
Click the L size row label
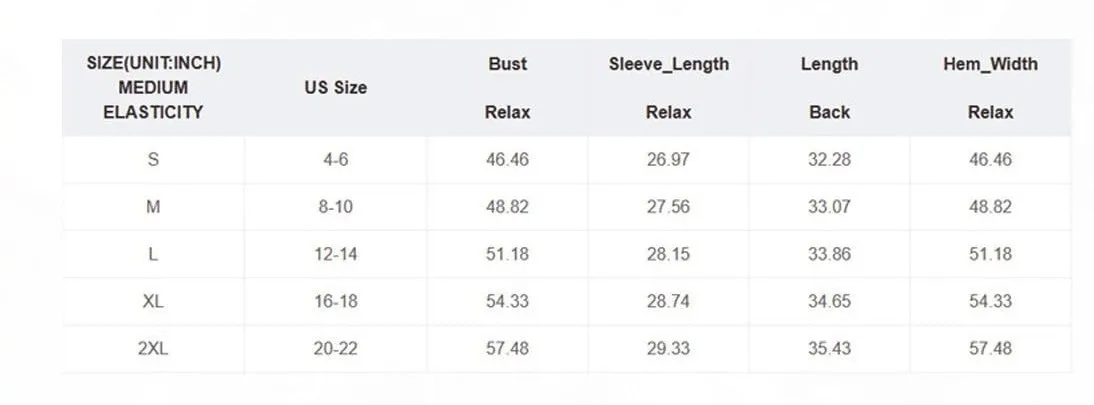click(153, 254)
